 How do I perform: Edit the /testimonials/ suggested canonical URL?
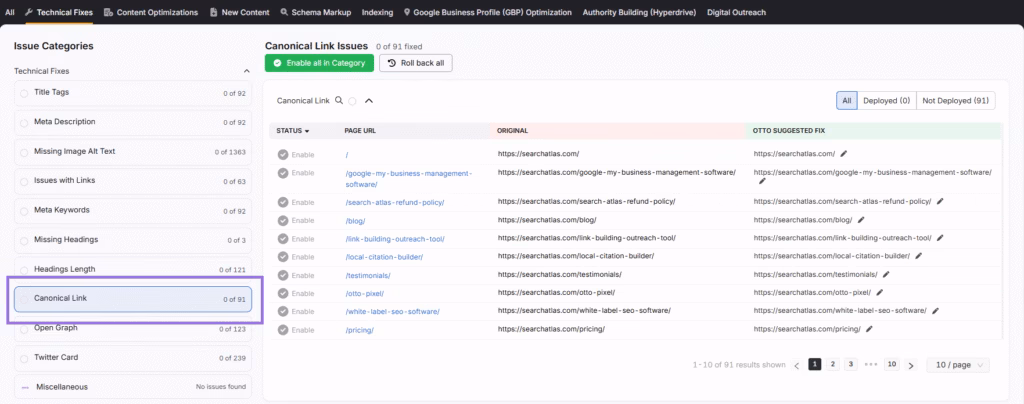click(887, 274)
